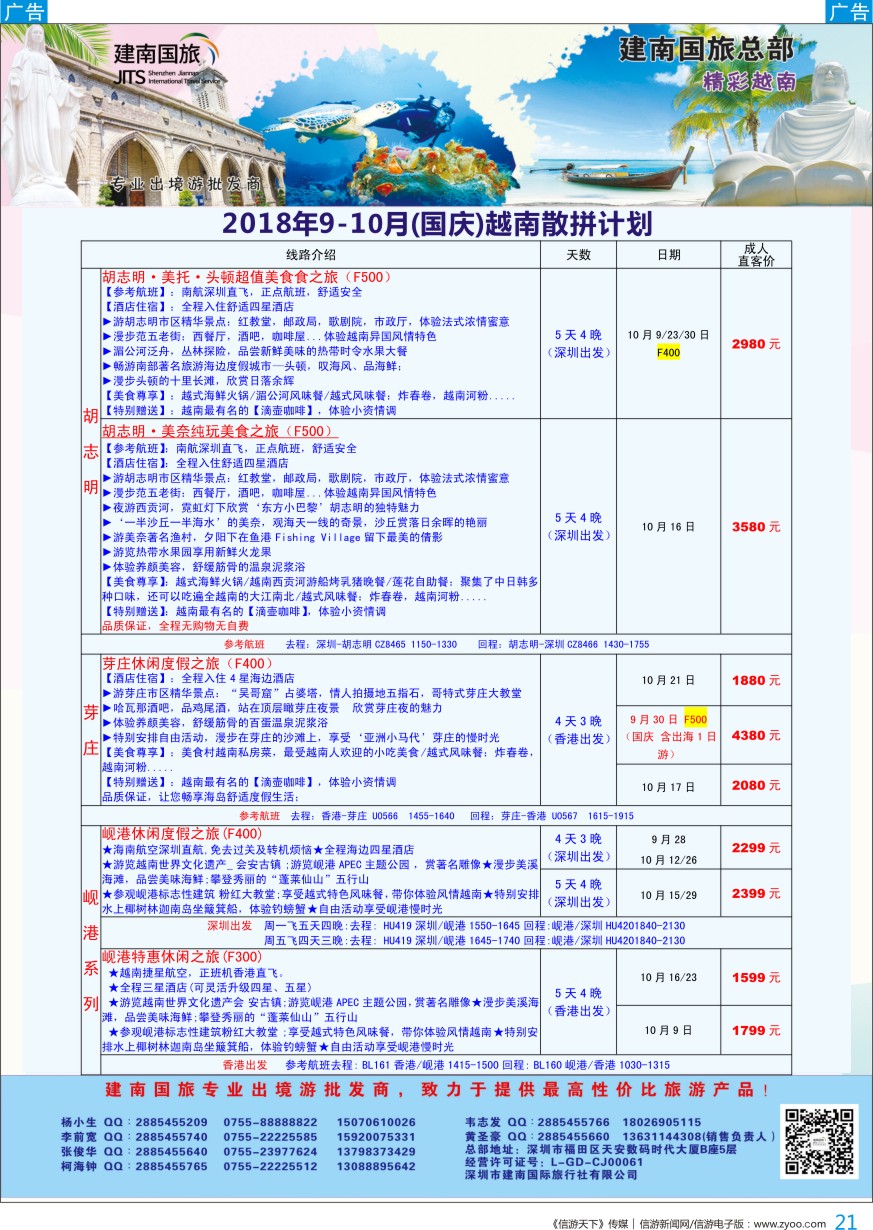The height and width of the screenshot is (1230, 873).
Task: Click the 2399元 price
Action: pyautogui.click(x=756, y=893)
